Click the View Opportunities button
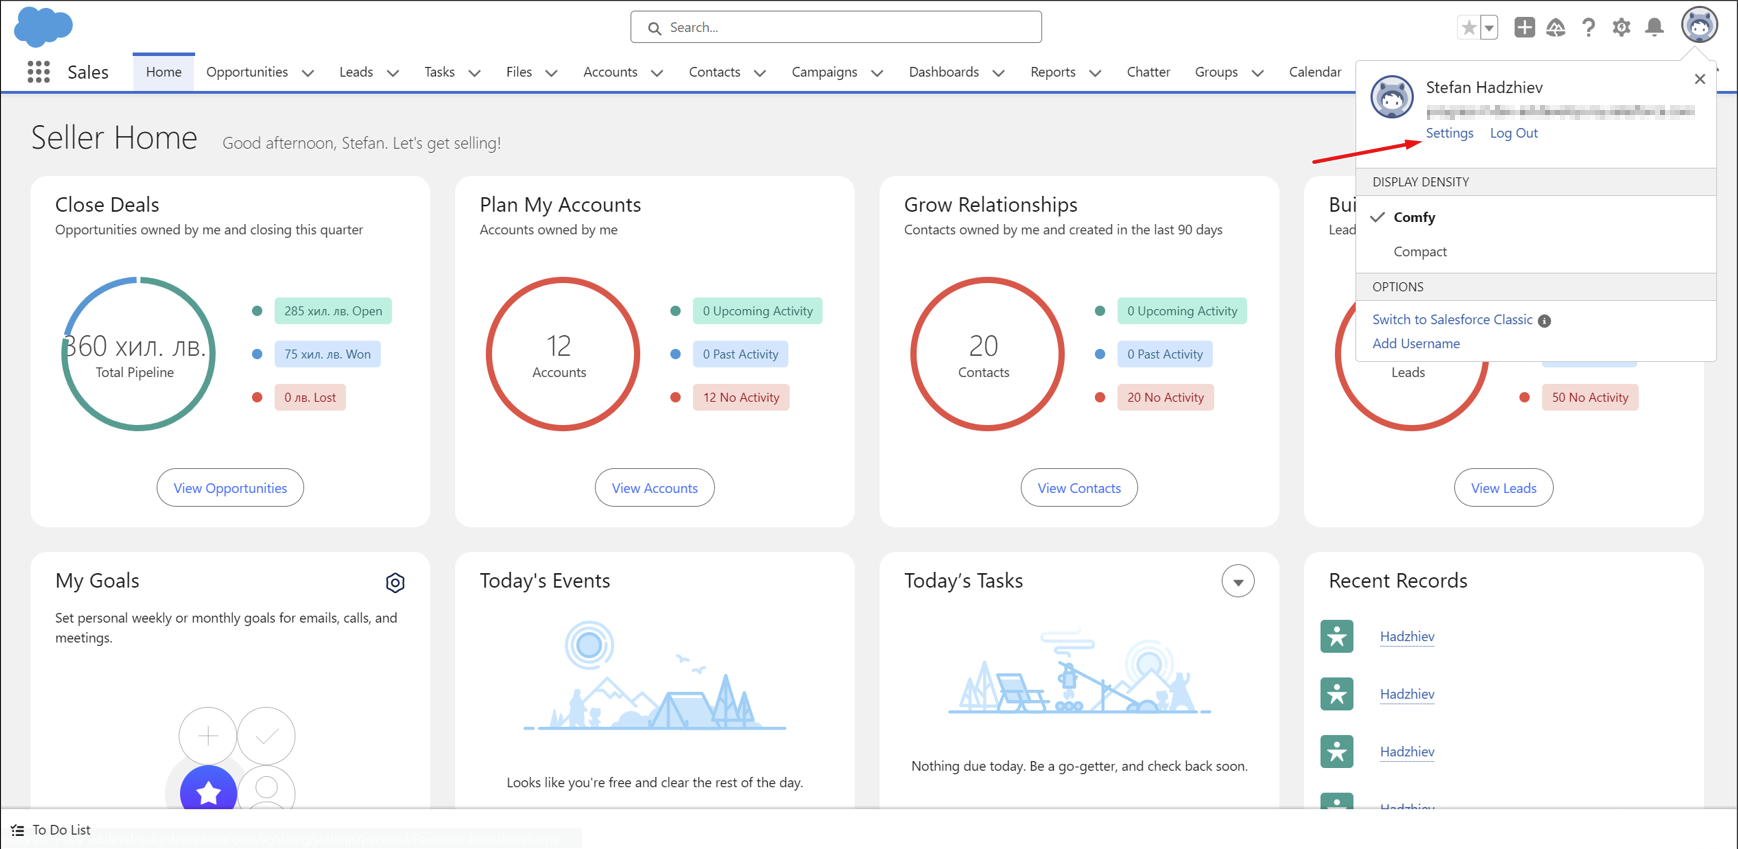 230,488
